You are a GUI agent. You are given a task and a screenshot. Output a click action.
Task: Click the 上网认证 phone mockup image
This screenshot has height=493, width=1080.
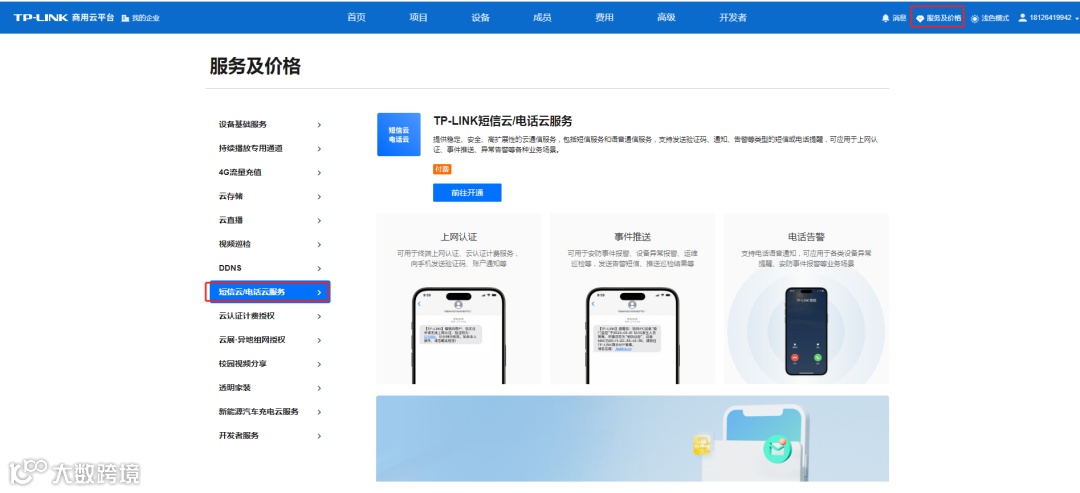click(458, 335)
